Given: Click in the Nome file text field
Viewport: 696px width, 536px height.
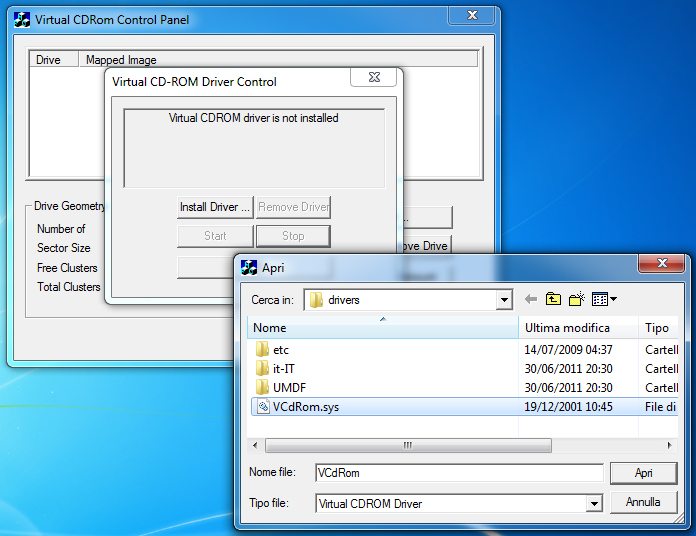Looking at the screenshot, I should 458,473.
